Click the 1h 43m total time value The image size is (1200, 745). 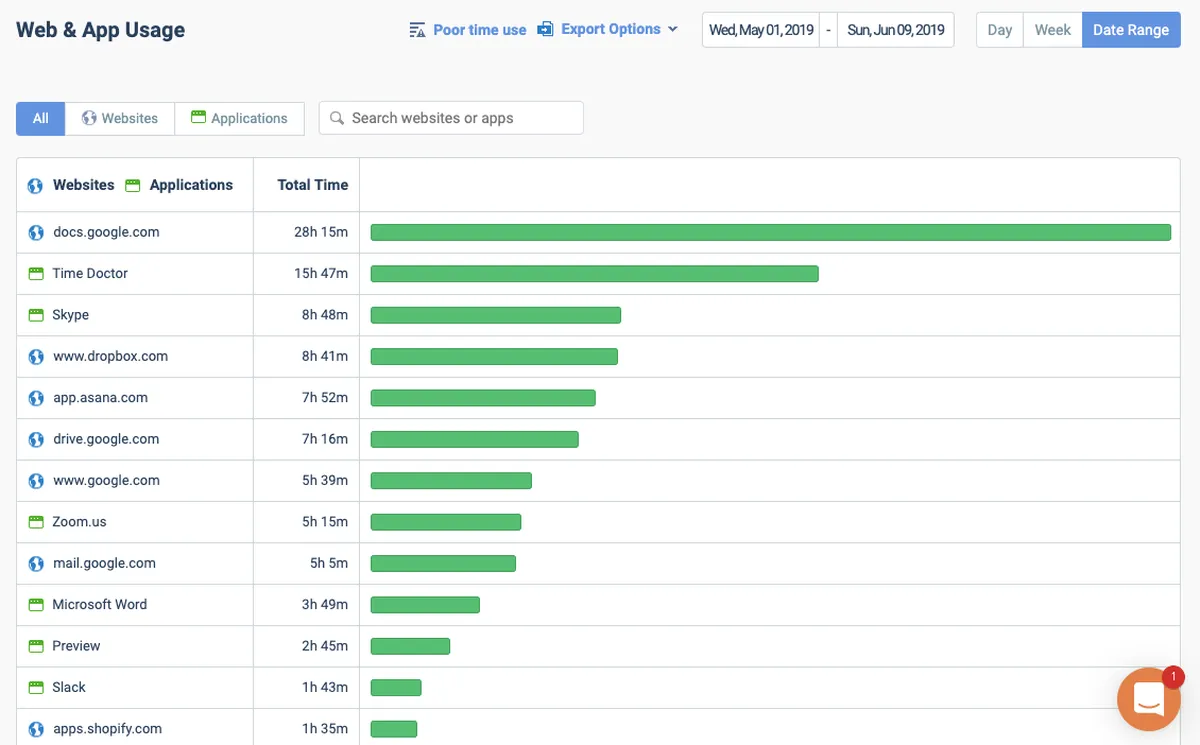325,687
